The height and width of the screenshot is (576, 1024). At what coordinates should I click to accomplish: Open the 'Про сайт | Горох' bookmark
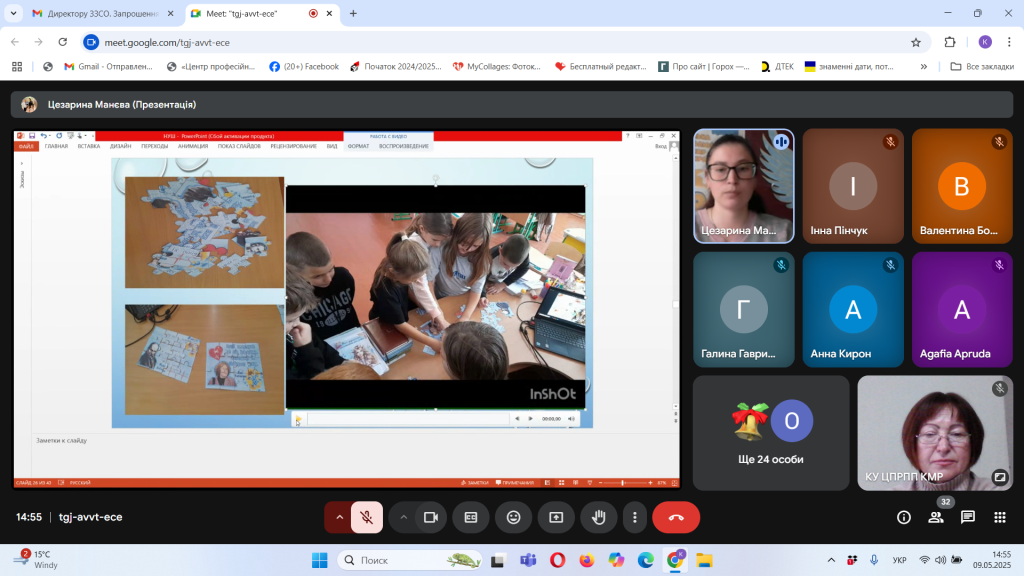pos(704,67)
